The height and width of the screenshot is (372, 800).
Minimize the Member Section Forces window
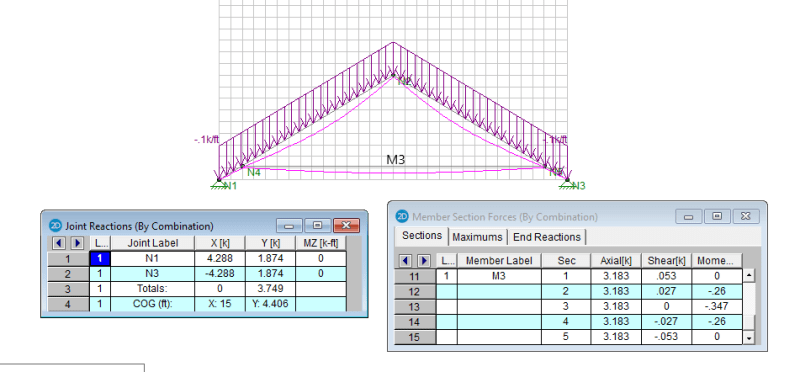click(689, 216)
